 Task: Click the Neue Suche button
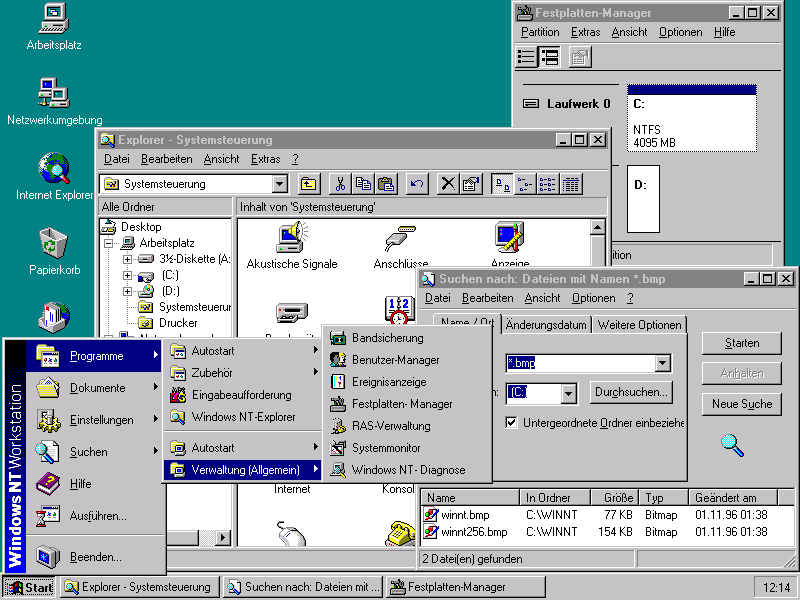click(x=741, y=404)
